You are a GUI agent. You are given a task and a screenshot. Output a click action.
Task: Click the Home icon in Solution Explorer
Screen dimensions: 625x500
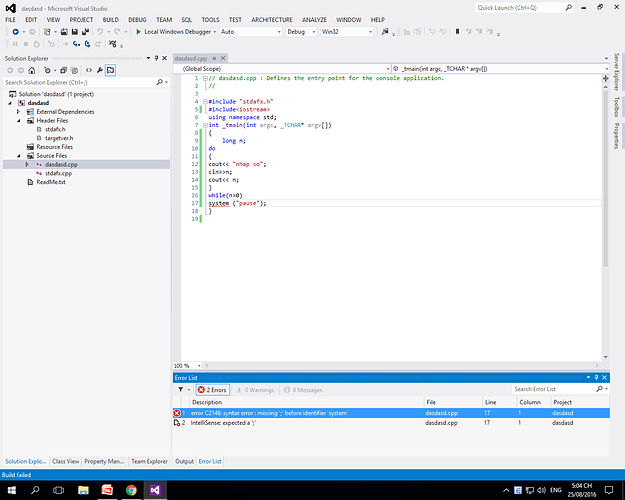point(31,71)
